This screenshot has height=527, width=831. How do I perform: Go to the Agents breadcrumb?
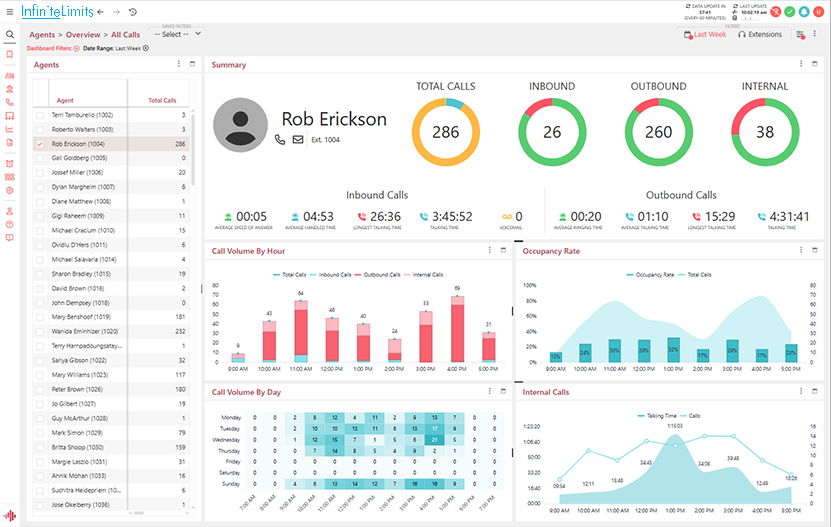click(x=42, y=34)
